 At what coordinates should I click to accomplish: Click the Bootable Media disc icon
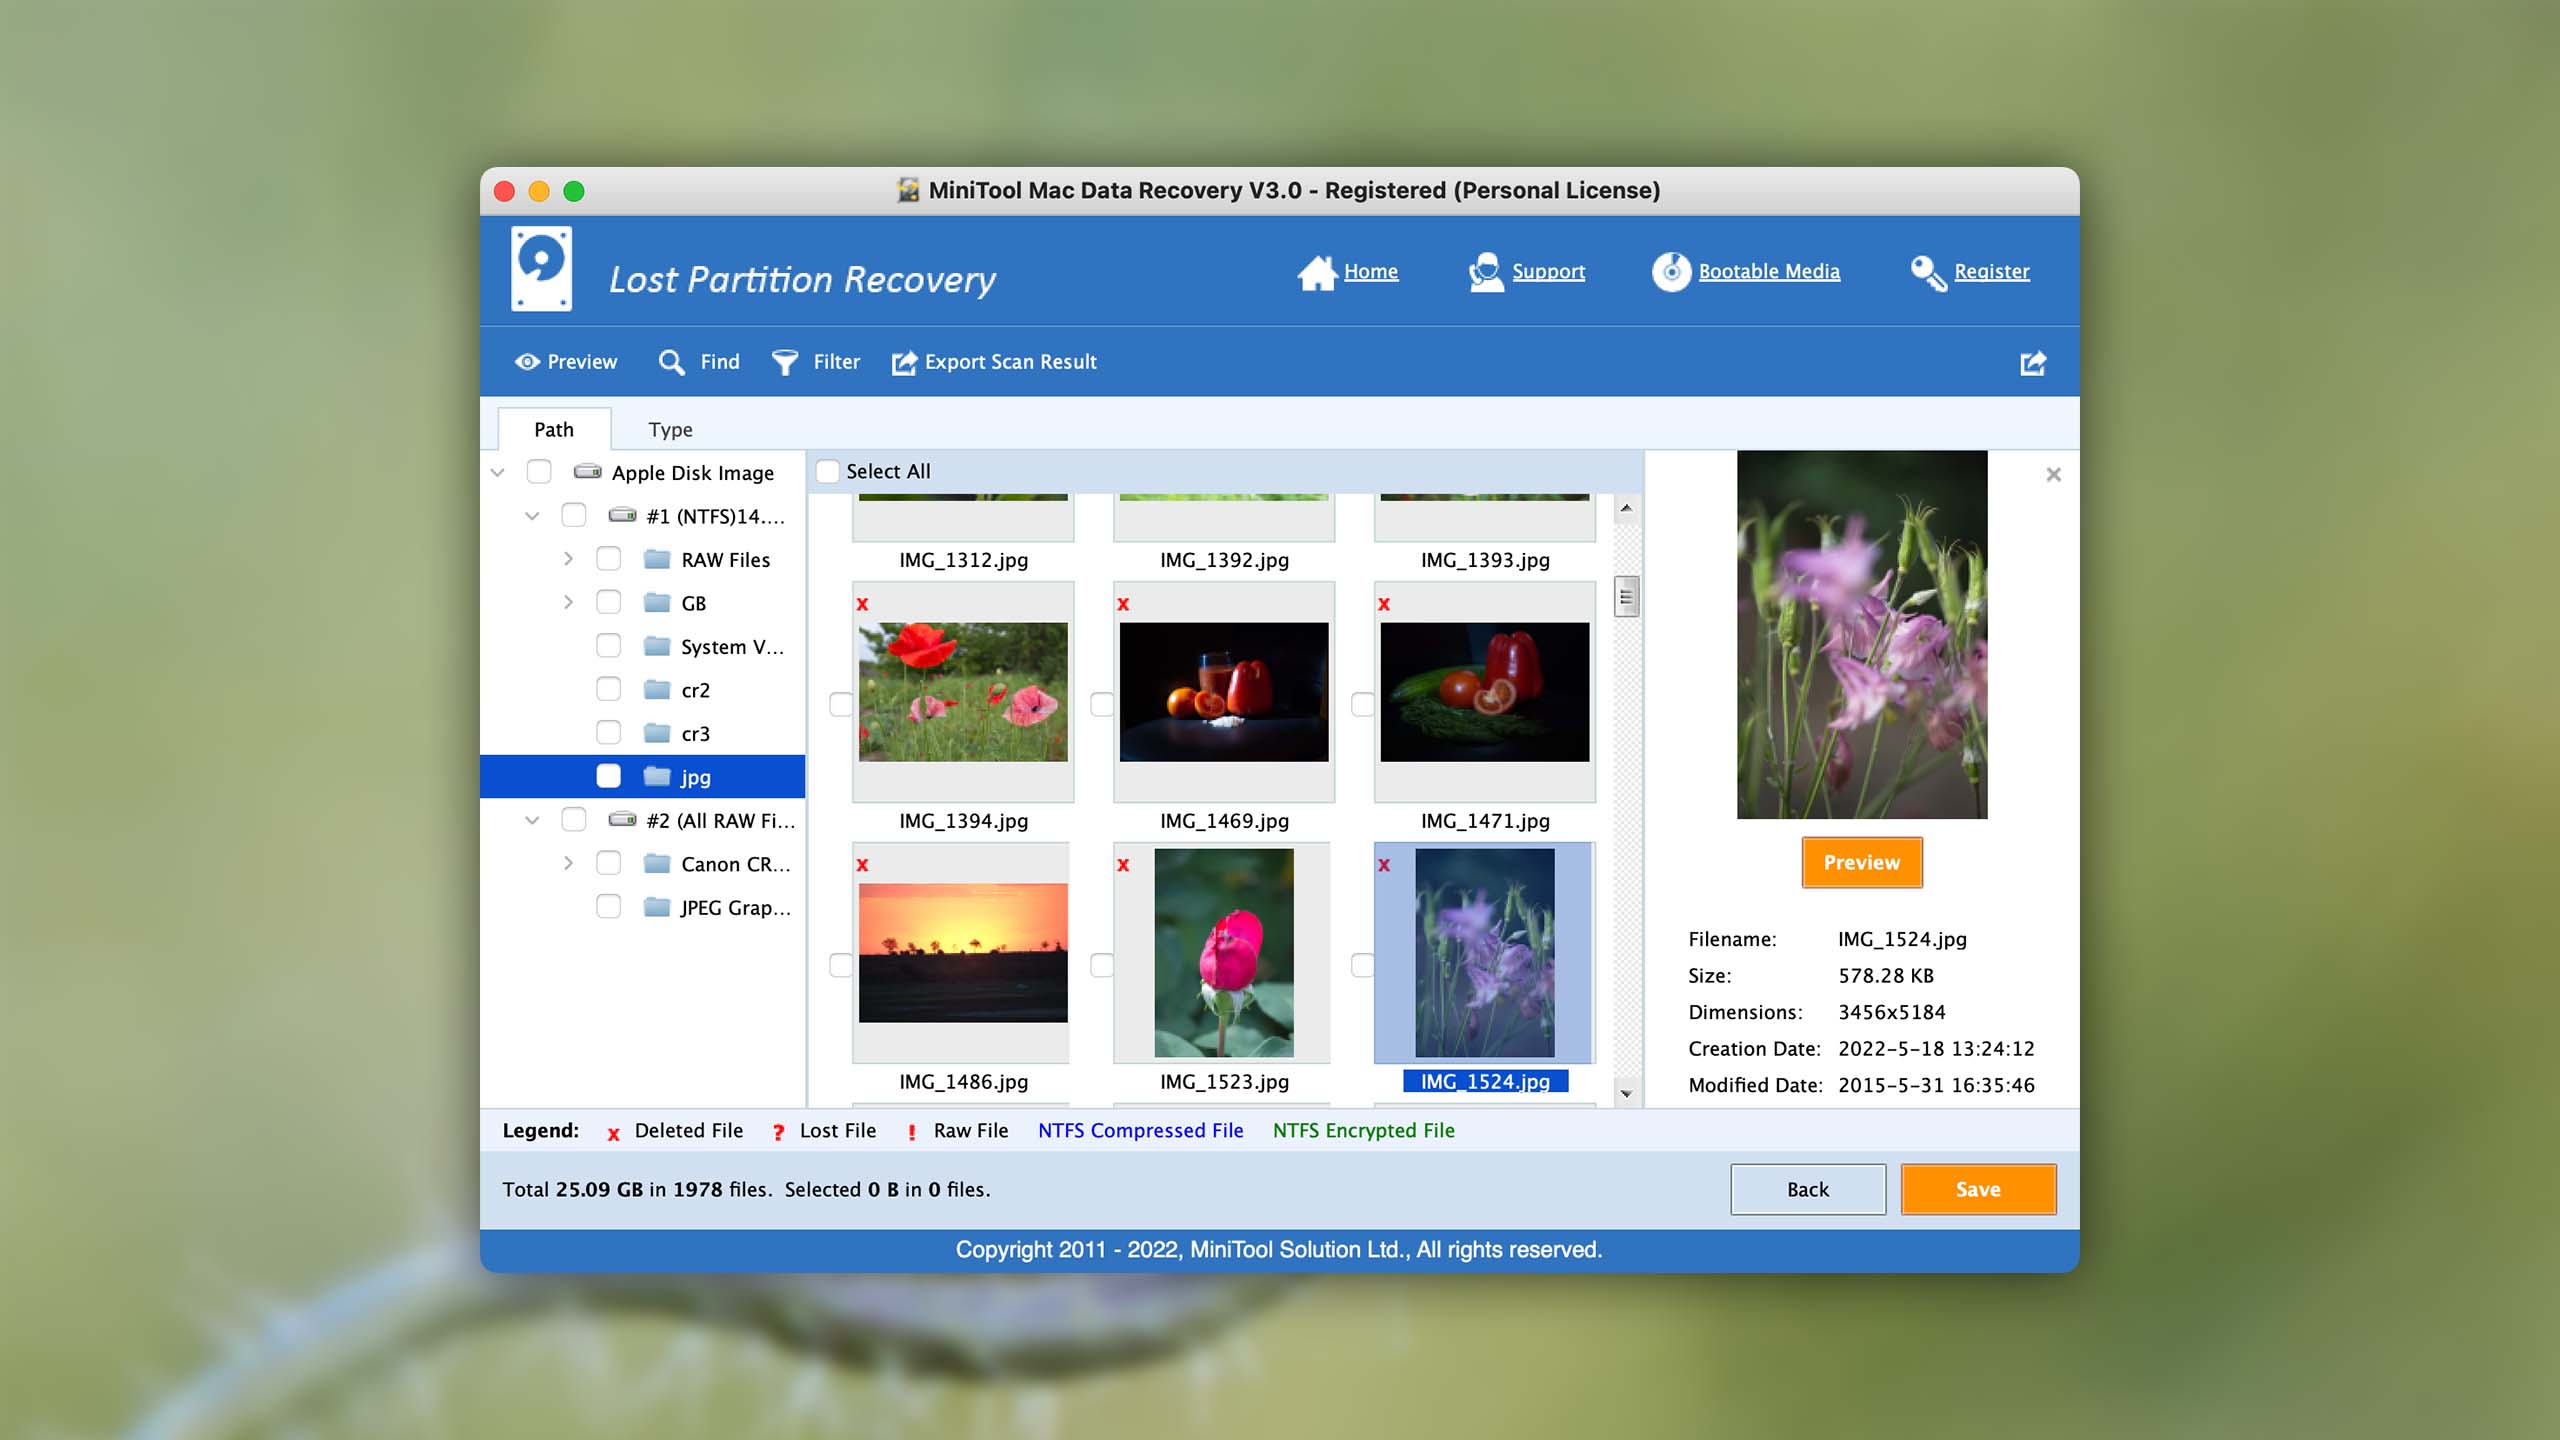tap(1671, 272)
